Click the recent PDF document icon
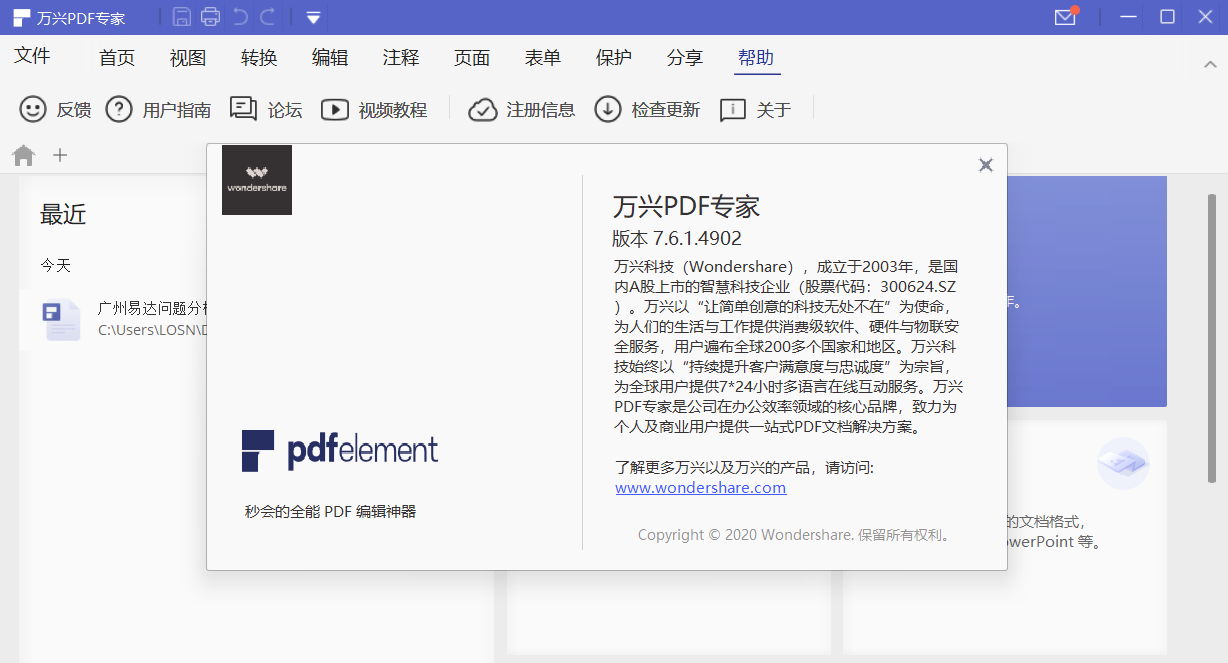 point(61,319)
